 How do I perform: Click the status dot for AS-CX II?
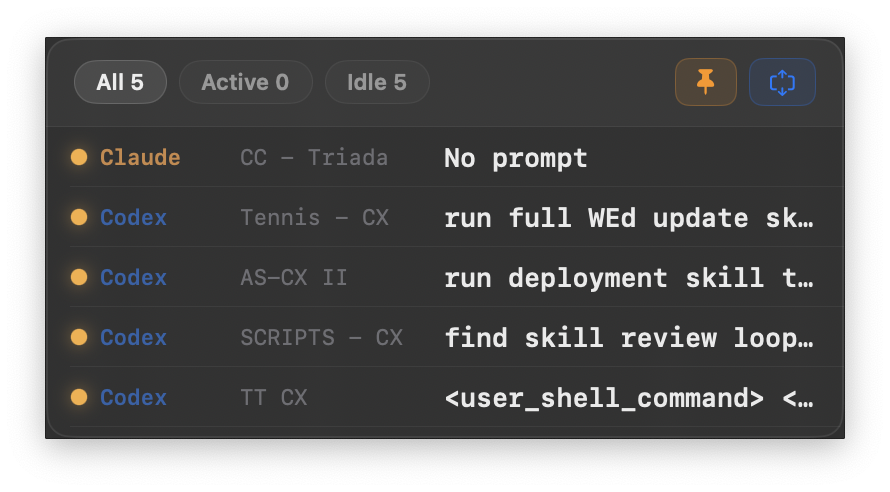79,277
